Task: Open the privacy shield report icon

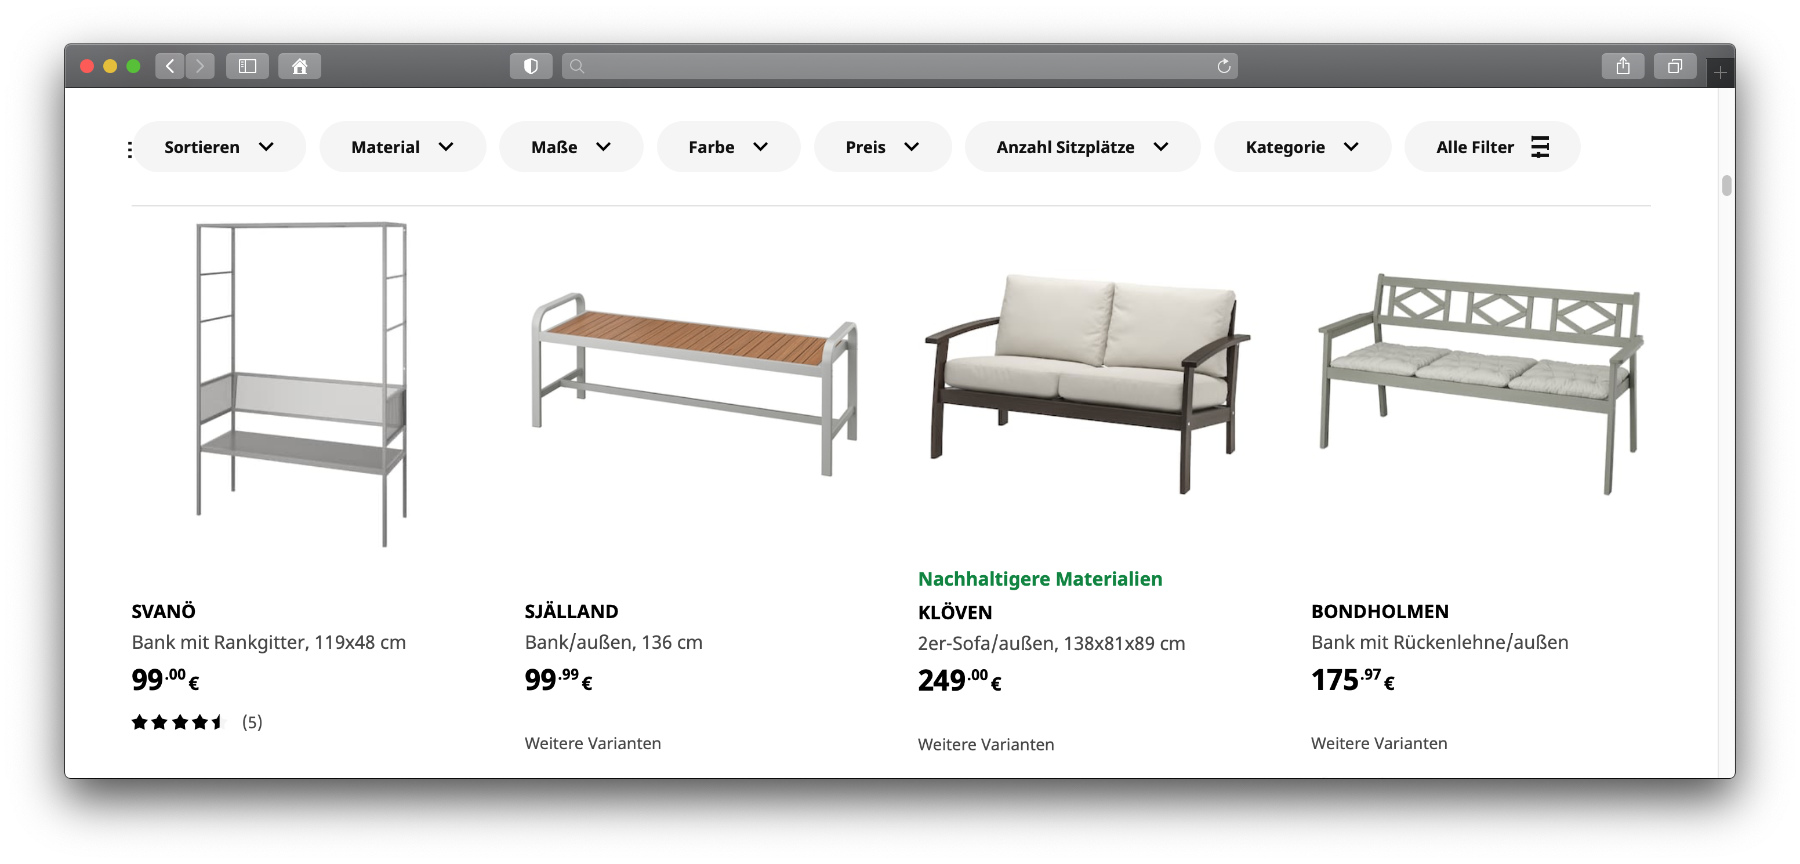Action: [531, 66]
